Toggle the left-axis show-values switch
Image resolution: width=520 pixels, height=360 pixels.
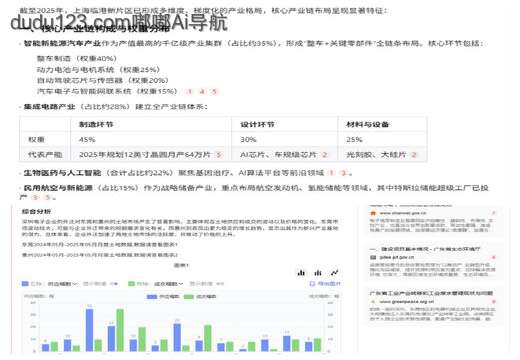(x=114, y=284)
